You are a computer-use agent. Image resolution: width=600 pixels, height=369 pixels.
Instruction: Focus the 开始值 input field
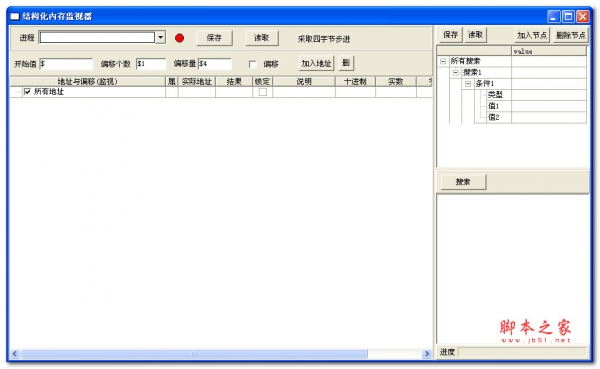[x=66, y=64]
